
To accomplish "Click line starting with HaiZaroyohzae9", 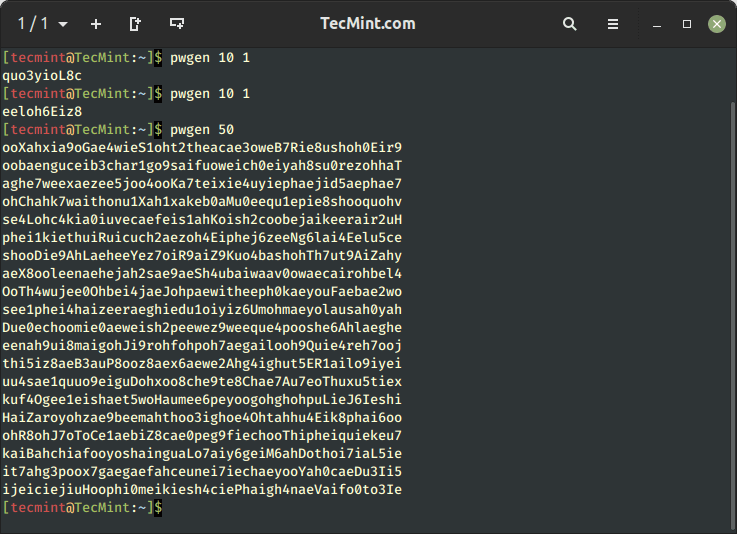I will tap(202, 417).
